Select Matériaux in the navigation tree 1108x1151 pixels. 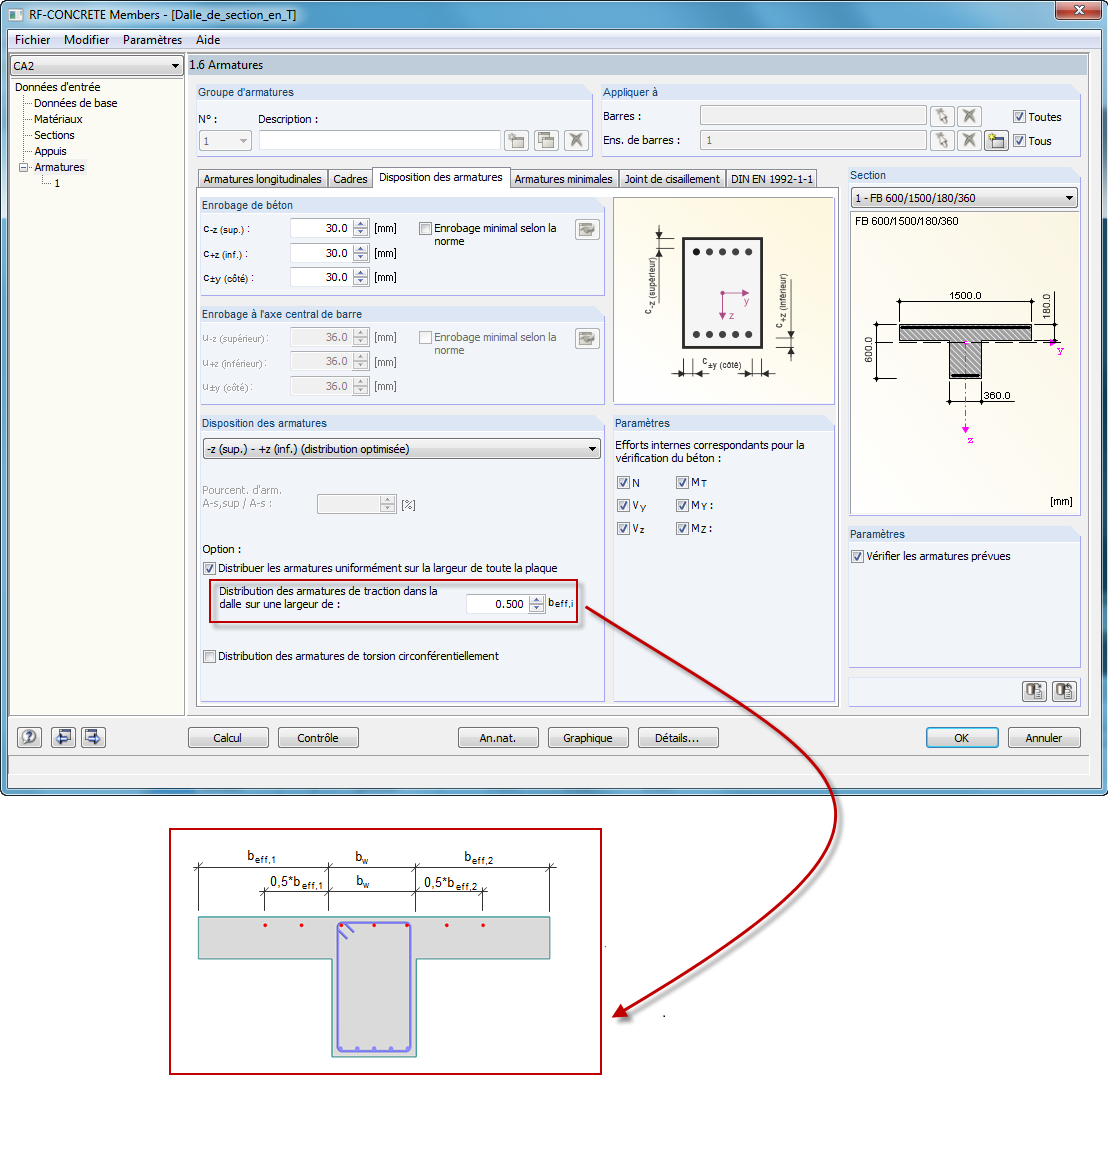click(58, 119)
